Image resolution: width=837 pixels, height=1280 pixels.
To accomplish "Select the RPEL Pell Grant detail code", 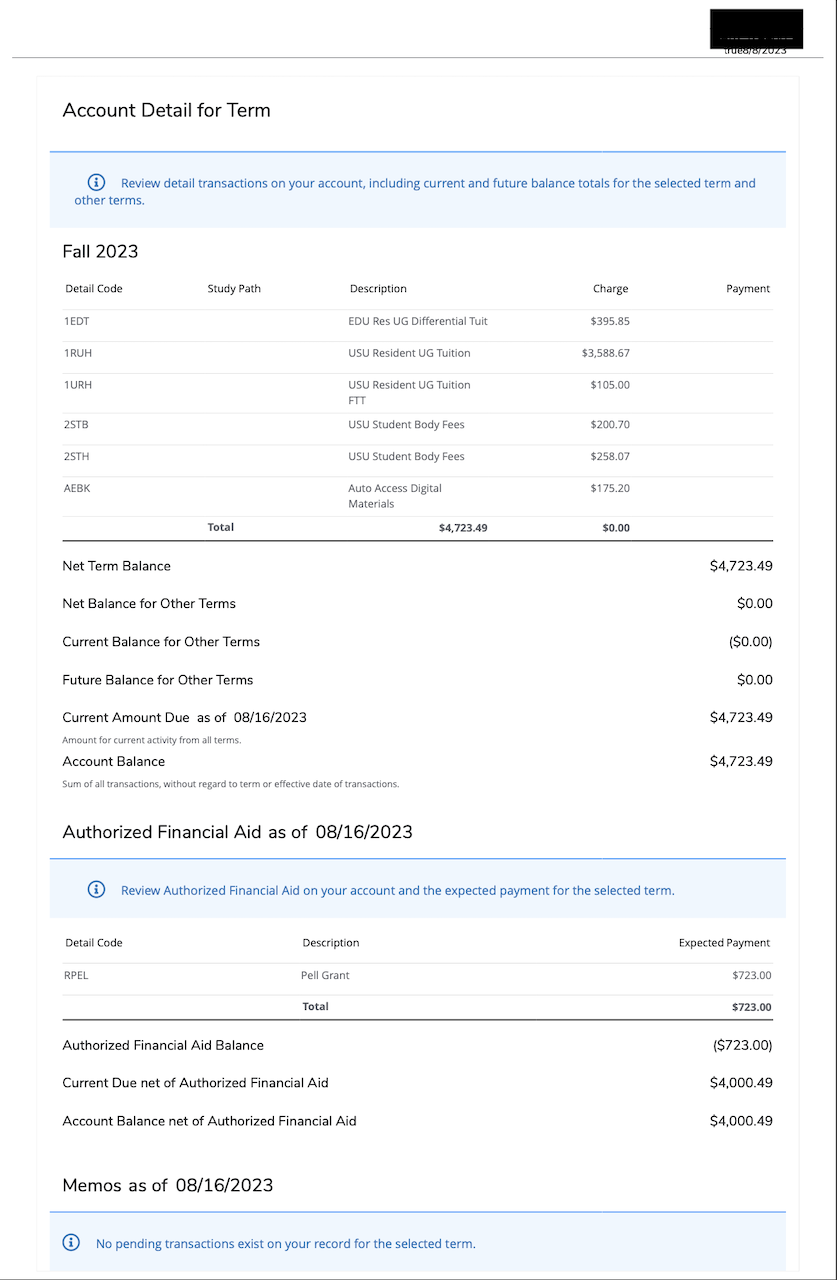I will point(76,975).
